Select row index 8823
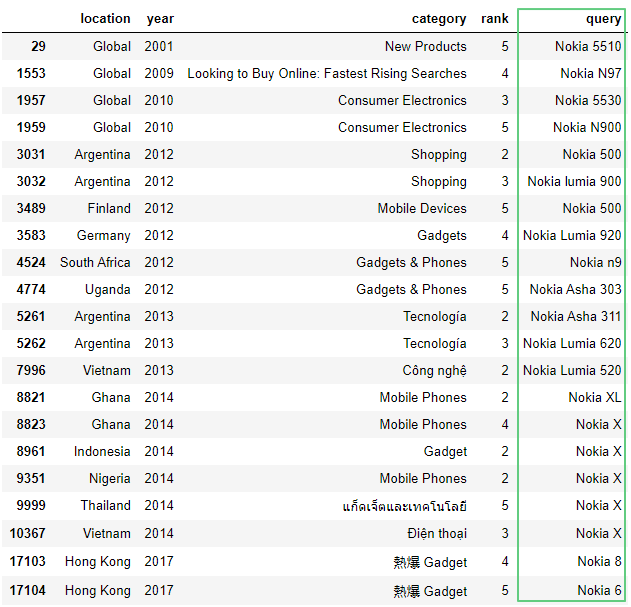 [x=31, y=424]
